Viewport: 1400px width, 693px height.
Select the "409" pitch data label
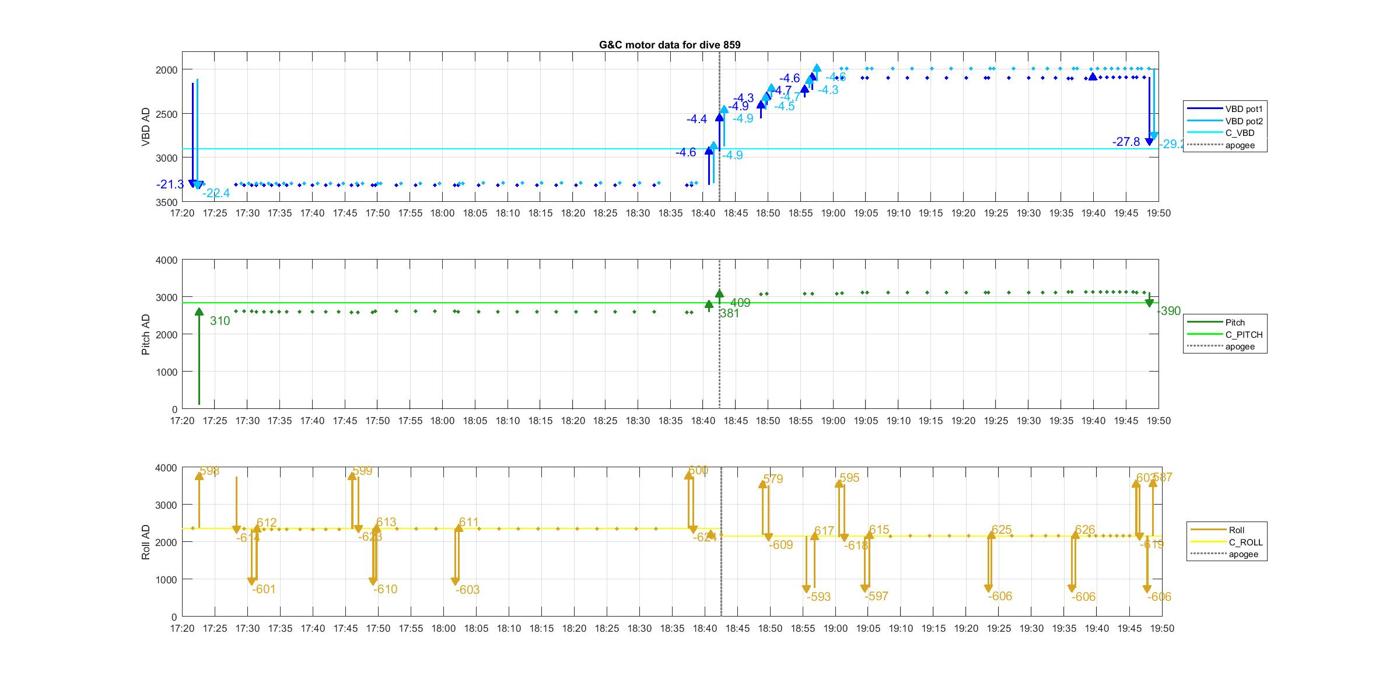click(740, 303)
